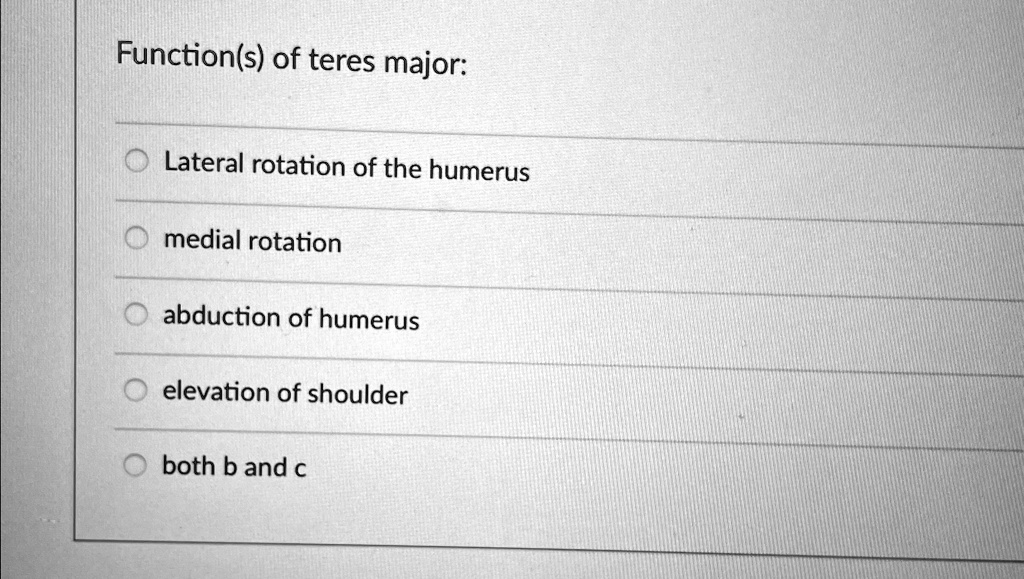Click the both b and c answer text
The height and width of the screenshot is (579, 1024).
(x=233, y=465)
